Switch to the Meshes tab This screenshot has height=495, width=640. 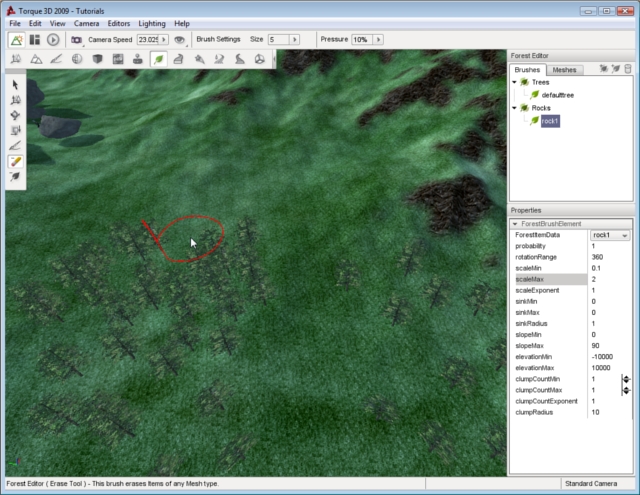tap(564, 70)
